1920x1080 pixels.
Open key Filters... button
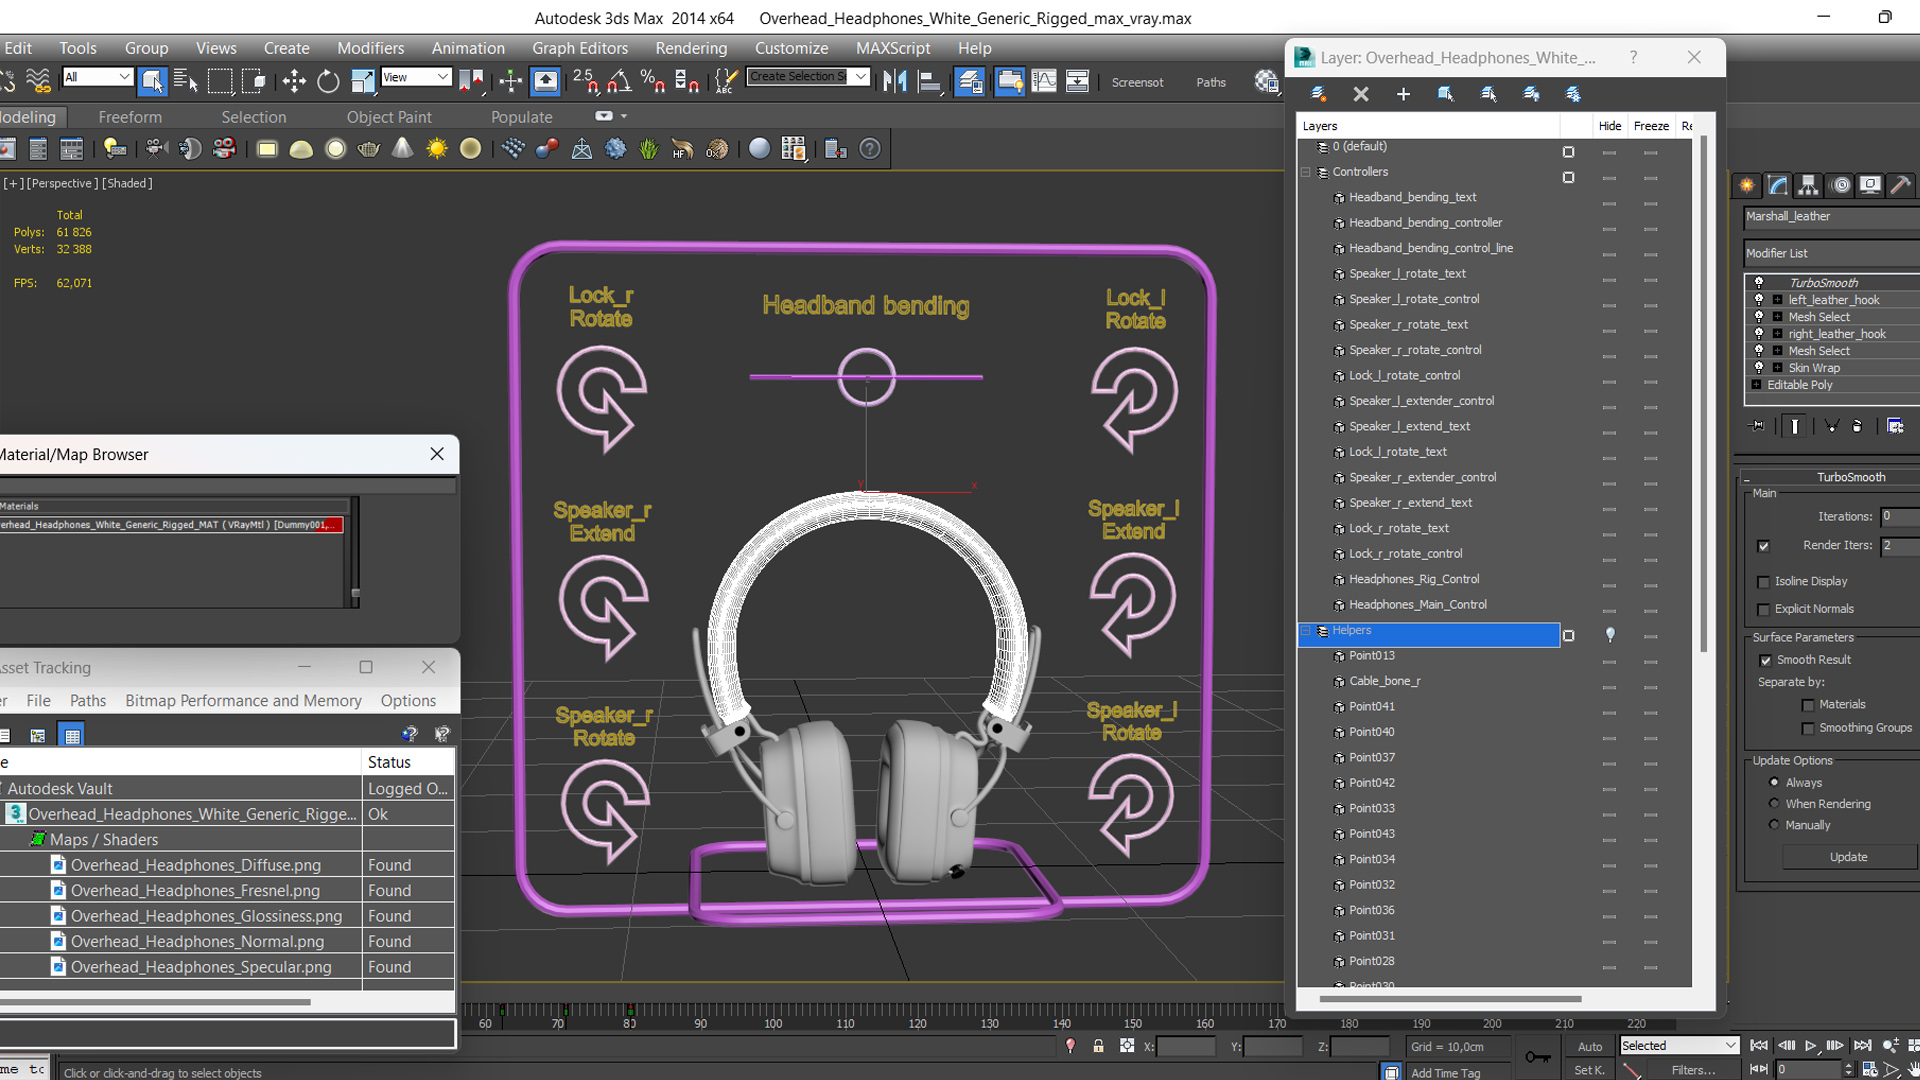tap(1693, 1070)
